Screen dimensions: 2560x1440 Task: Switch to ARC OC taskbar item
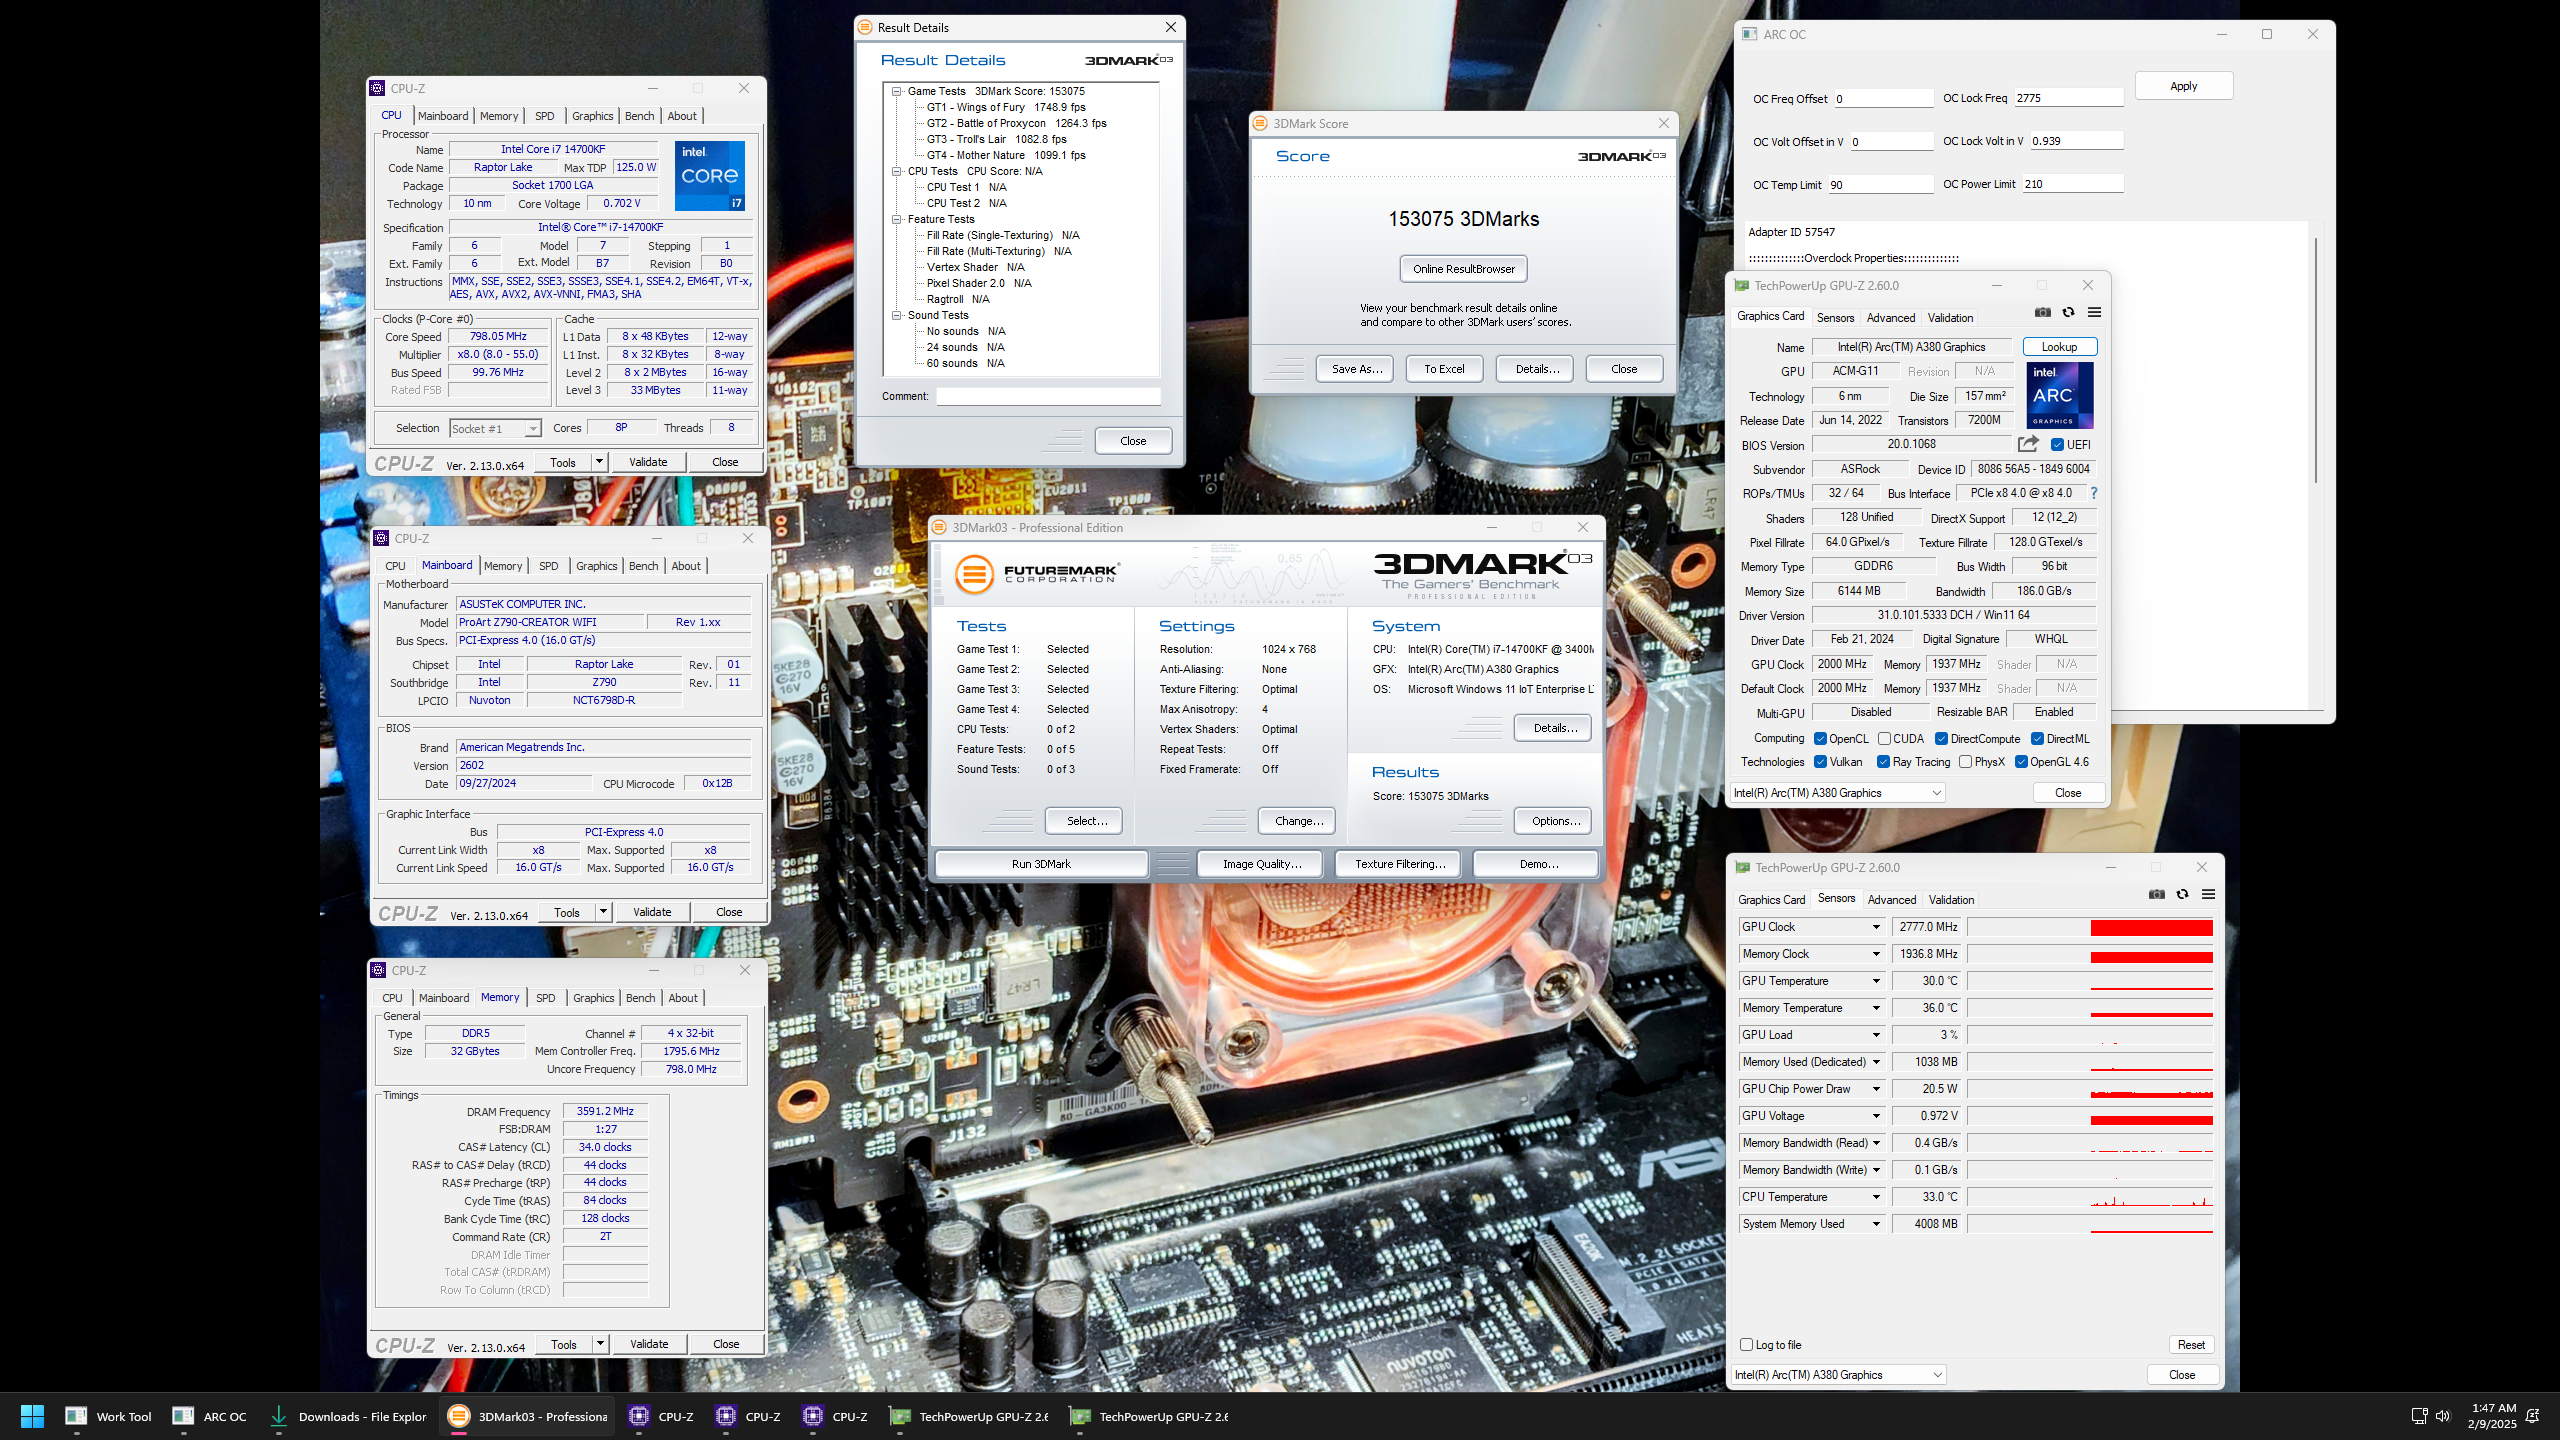(x=210, y=1416)
